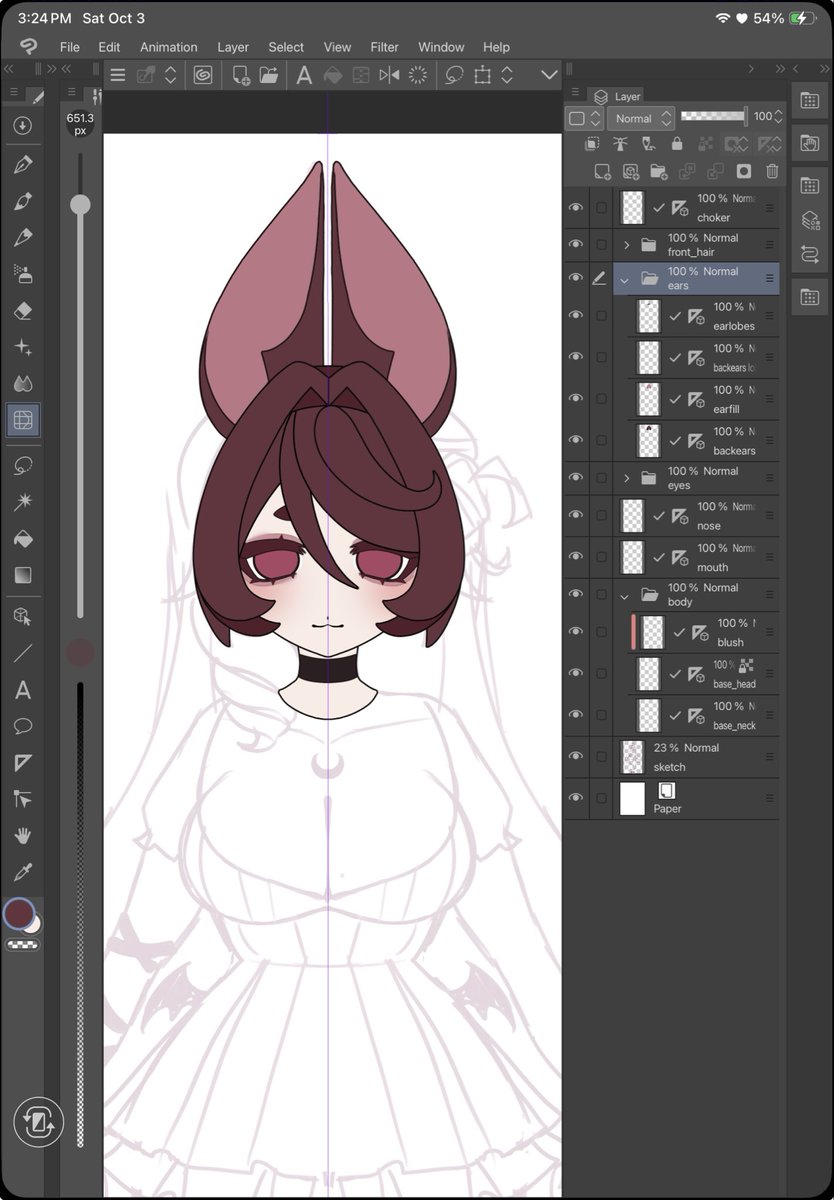Click Open folder icon in command bar
Viewport: 834px width, 1200px height.
coord(268,75)
